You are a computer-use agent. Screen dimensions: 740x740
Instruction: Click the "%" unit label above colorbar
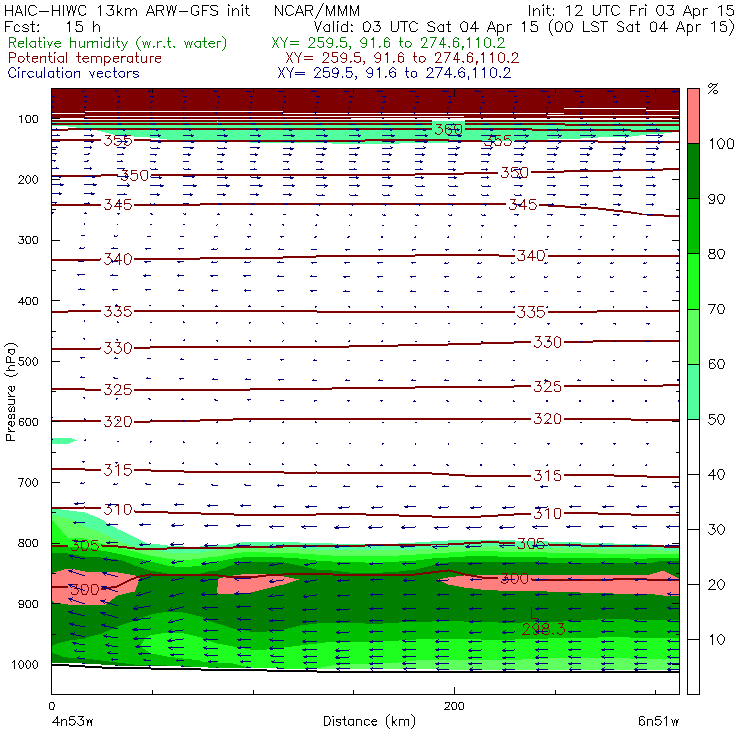click(x=713, y=89)
